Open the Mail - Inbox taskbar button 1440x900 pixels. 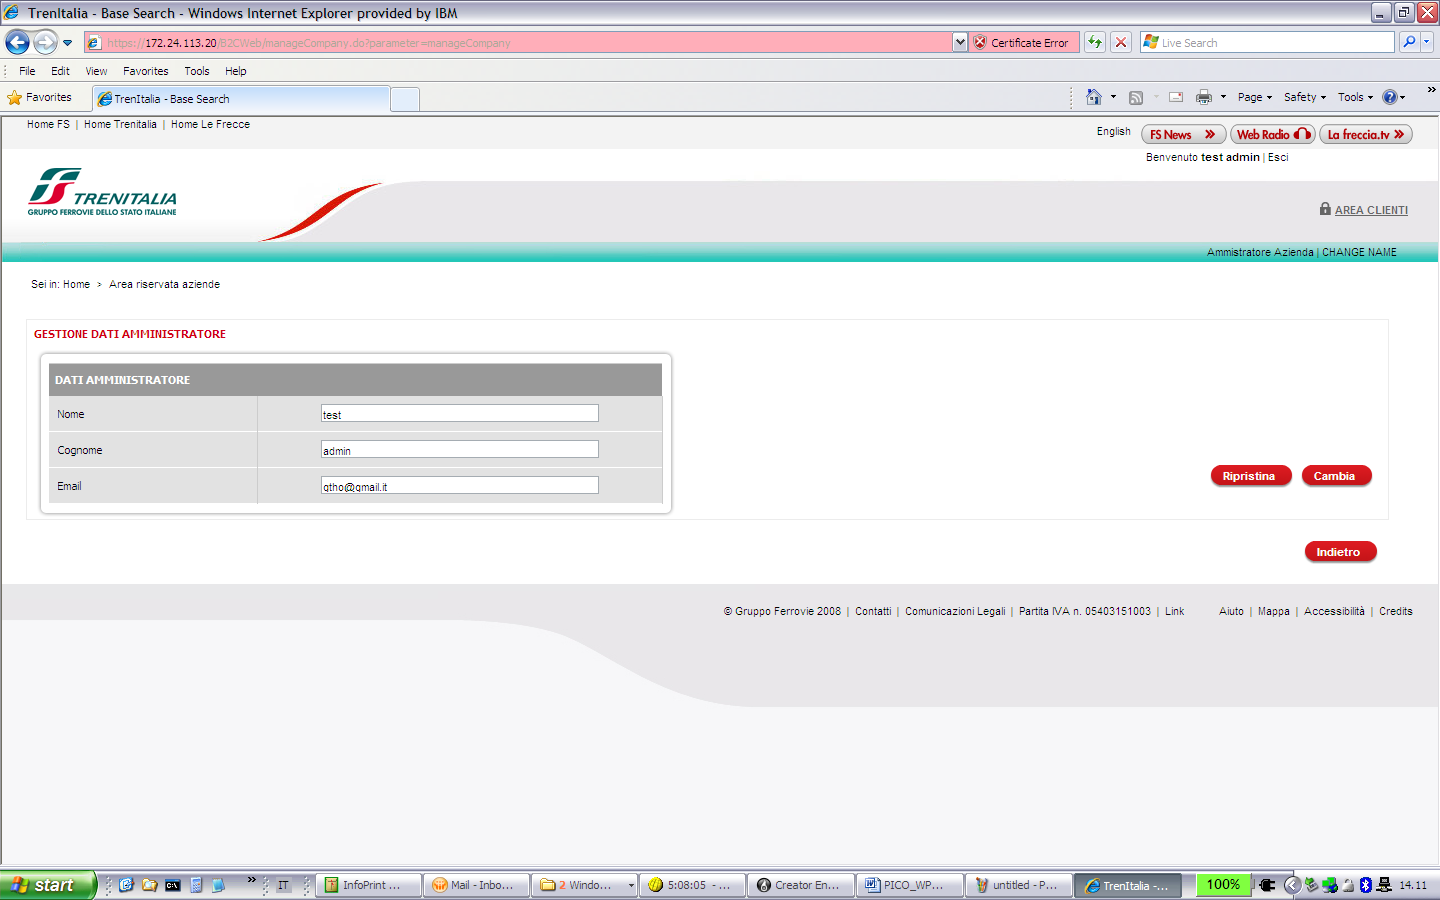coord(476,885)
